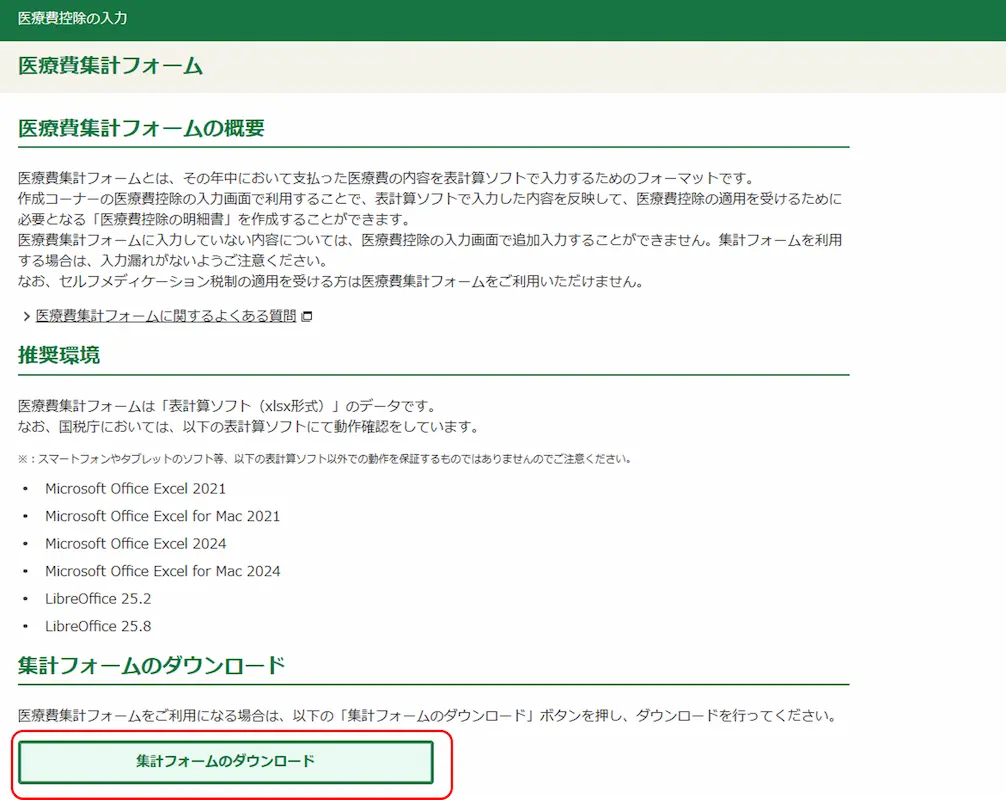Click the external link icon beside the FAQ link
The height and width of the screenshot is (800, 1006).
(x=307, y=317)
